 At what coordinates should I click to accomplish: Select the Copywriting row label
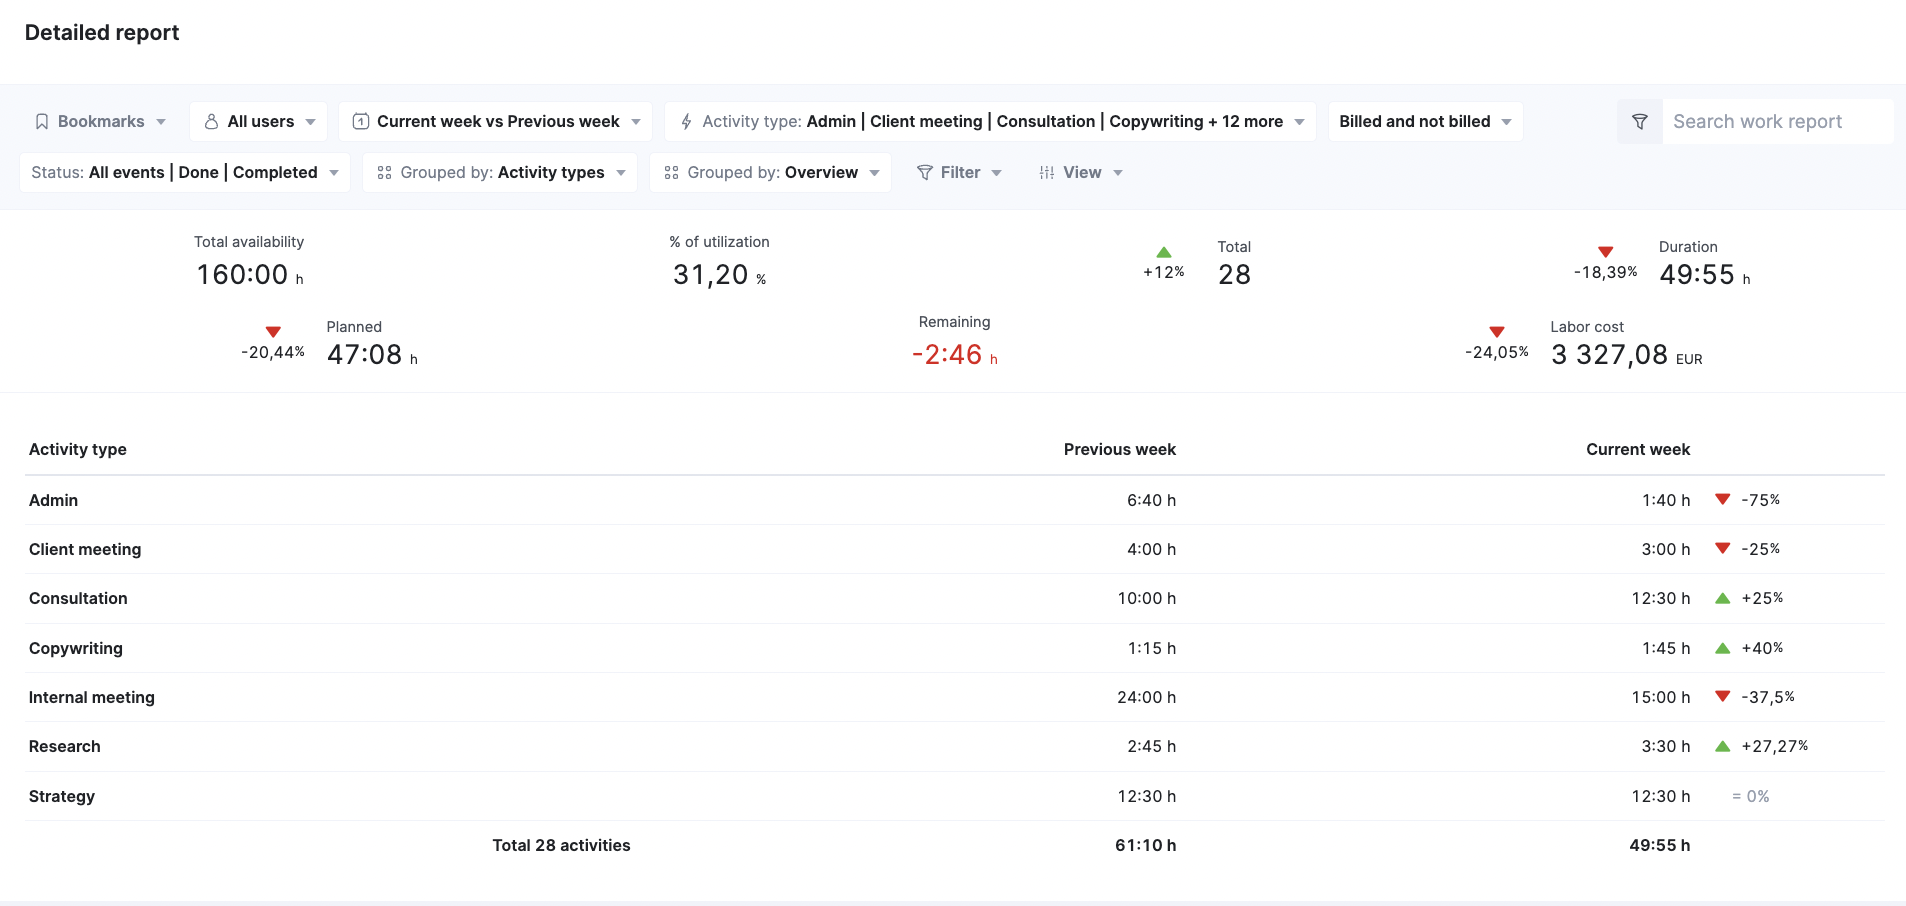point(76,648)
